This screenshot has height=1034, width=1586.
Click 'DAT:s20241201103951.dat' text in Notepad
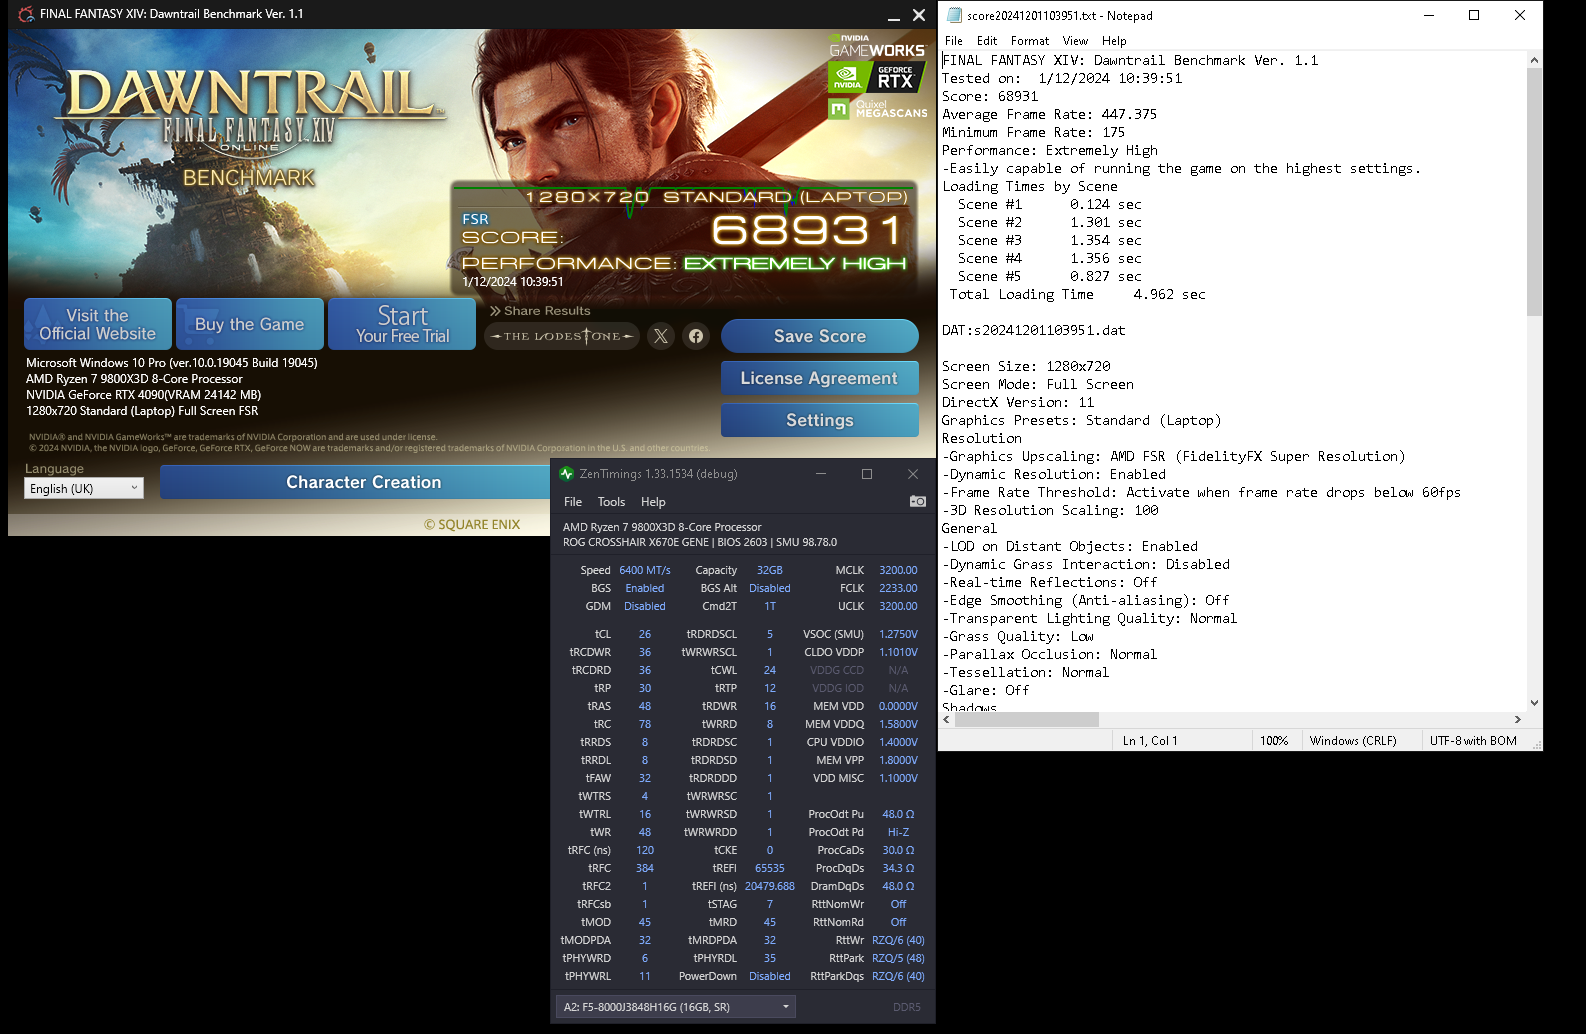coord(1034,330)
